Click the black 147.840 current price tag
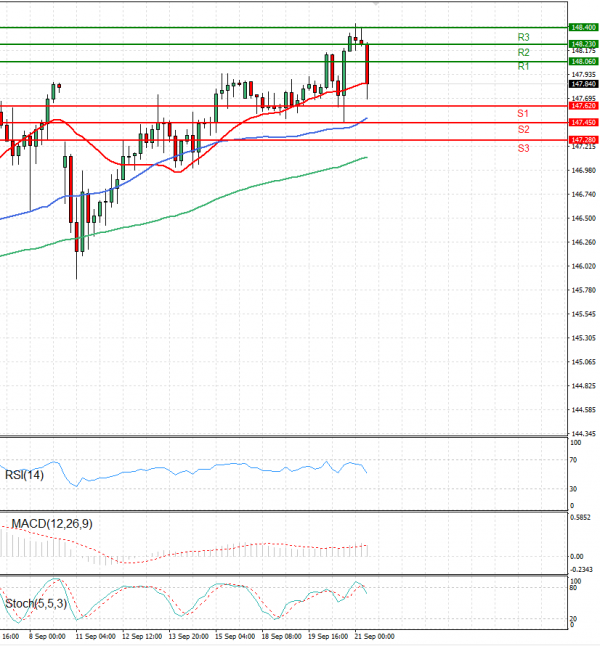Viewport: 600px width, 646px height. pyautogui.click(x=583, y=84)
